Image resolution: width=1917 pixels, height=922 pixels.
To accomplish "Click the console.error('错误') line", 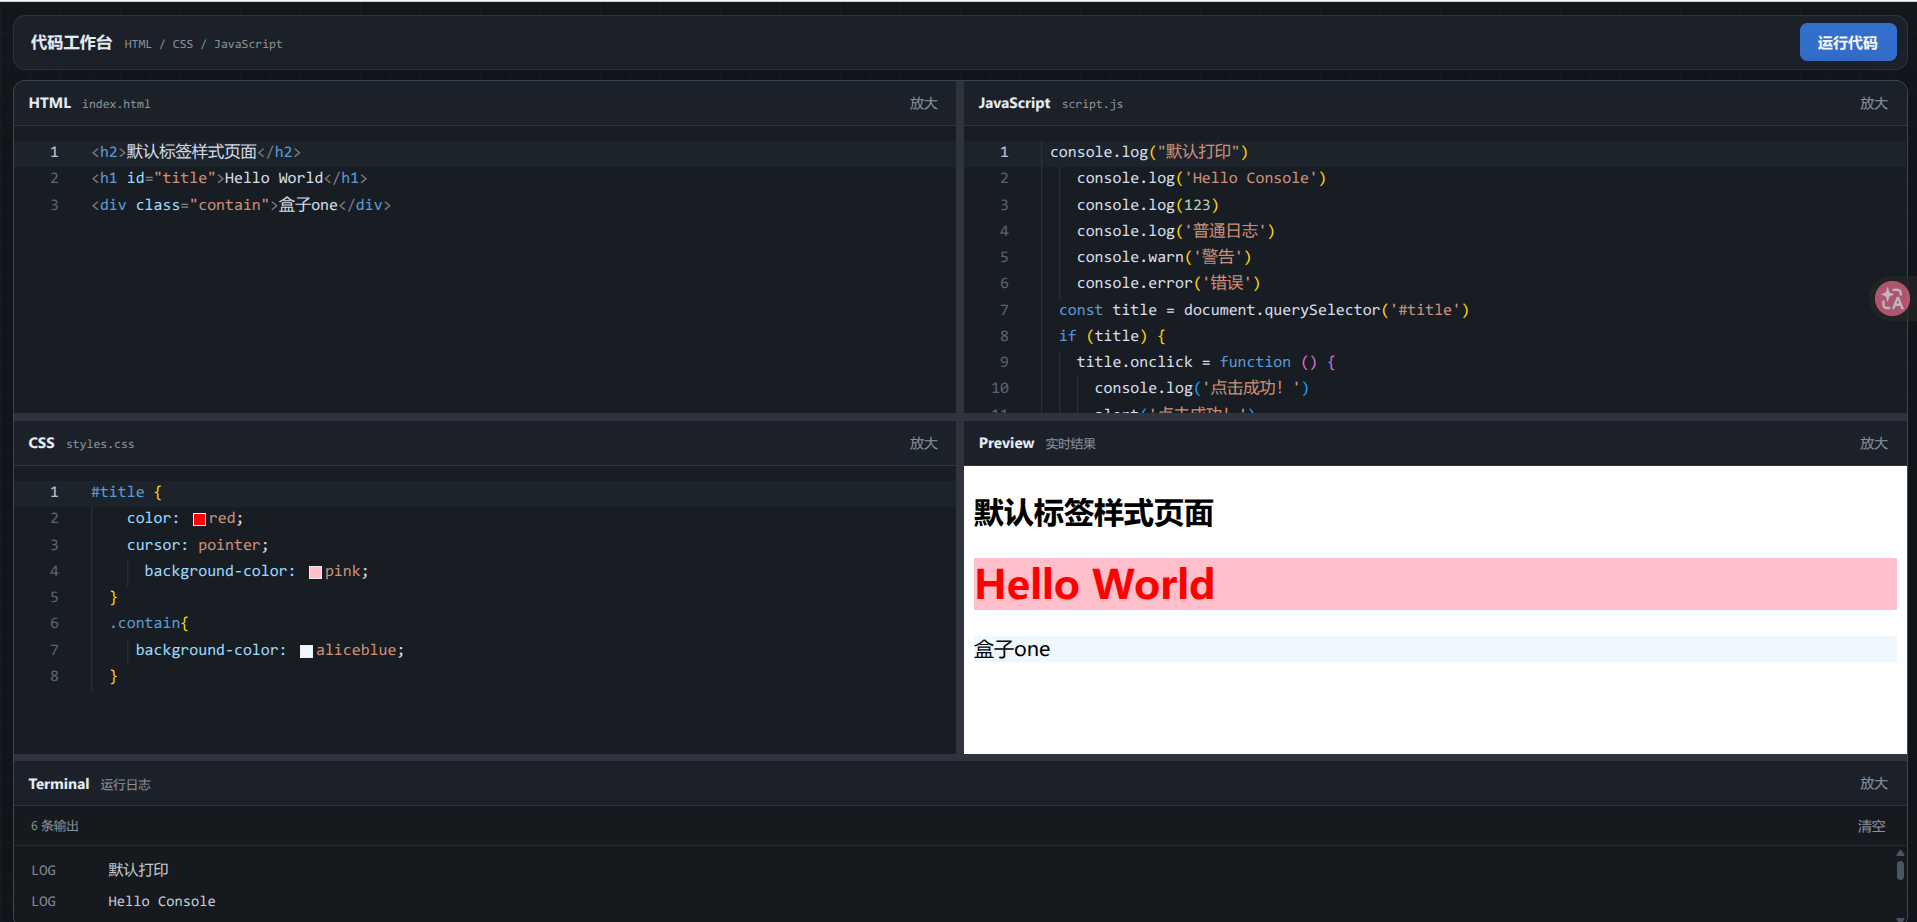I will [1168, 283].
